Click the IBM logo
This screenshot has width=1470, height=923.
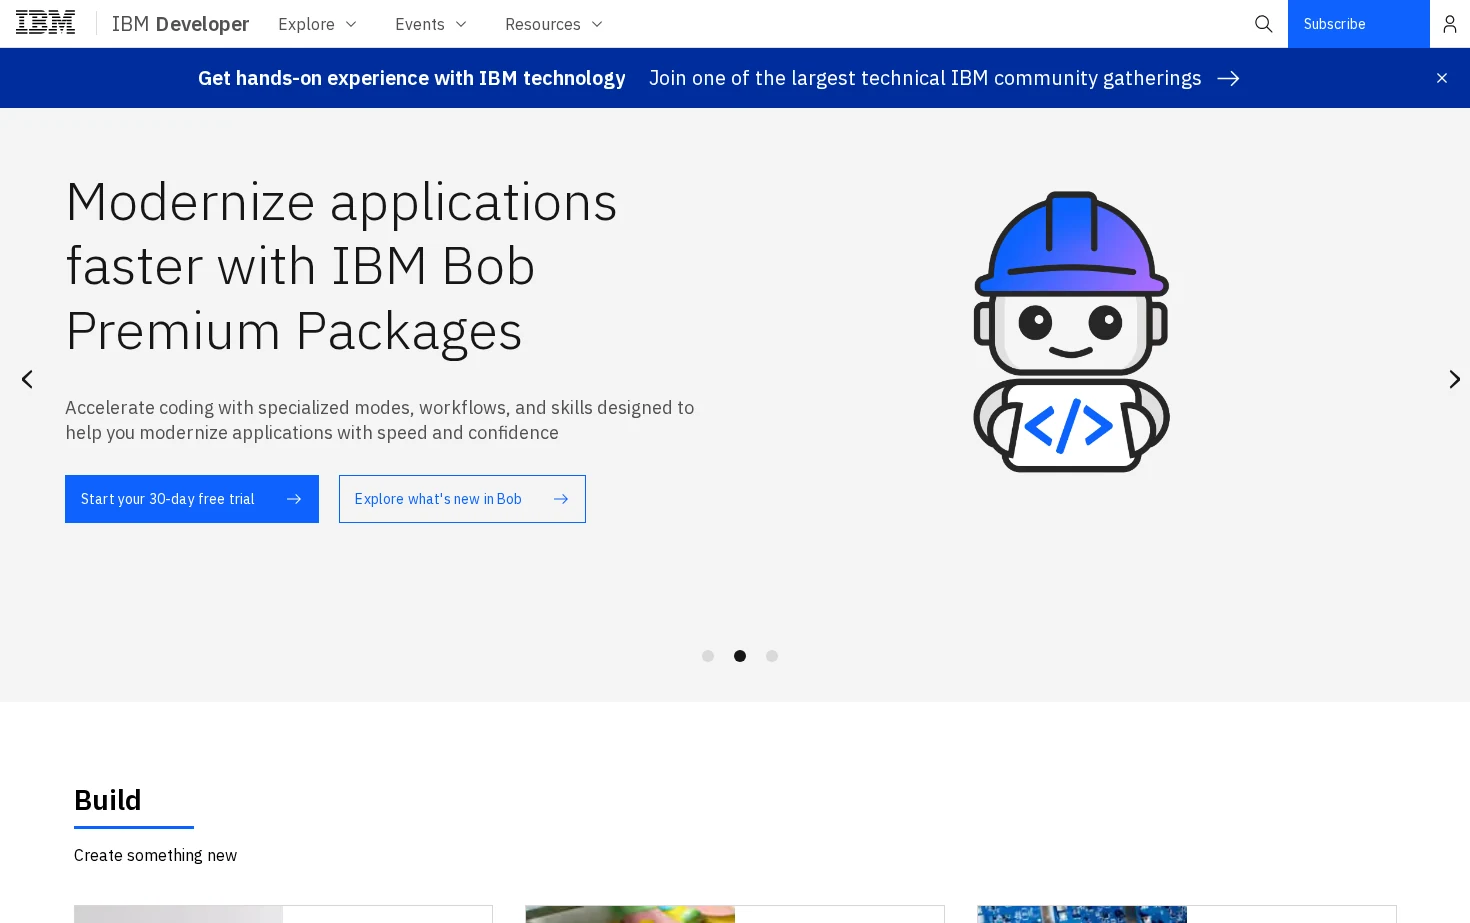[45, 23]
